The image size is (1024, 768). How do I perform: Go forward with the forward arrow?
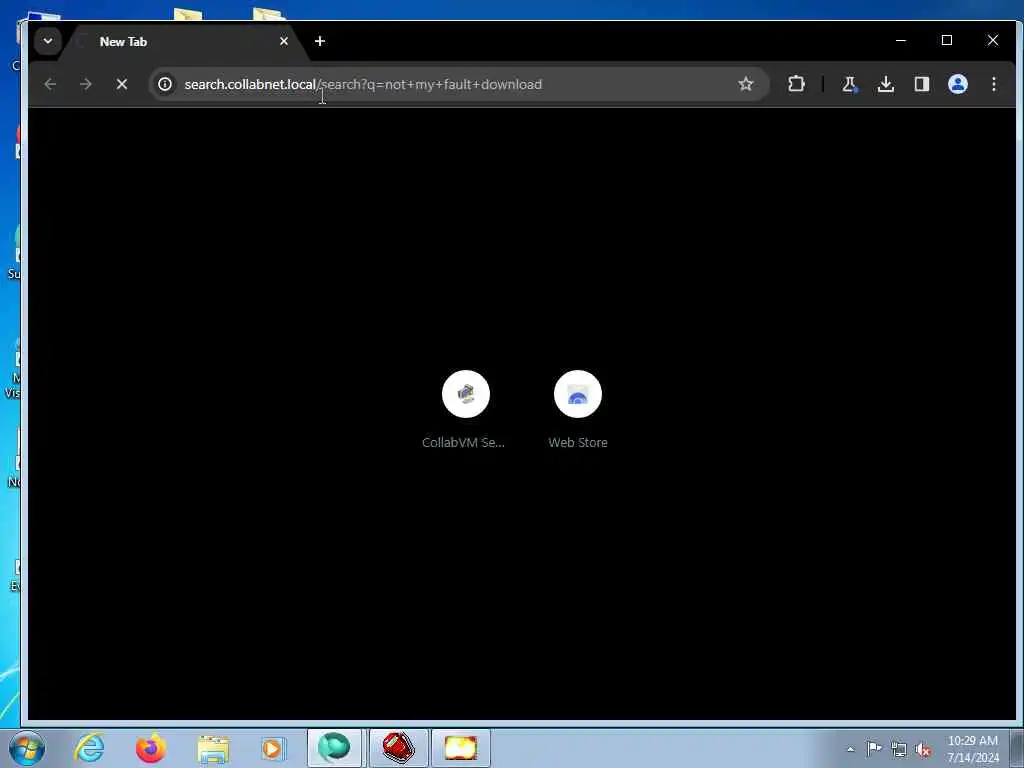coord(86,84)
